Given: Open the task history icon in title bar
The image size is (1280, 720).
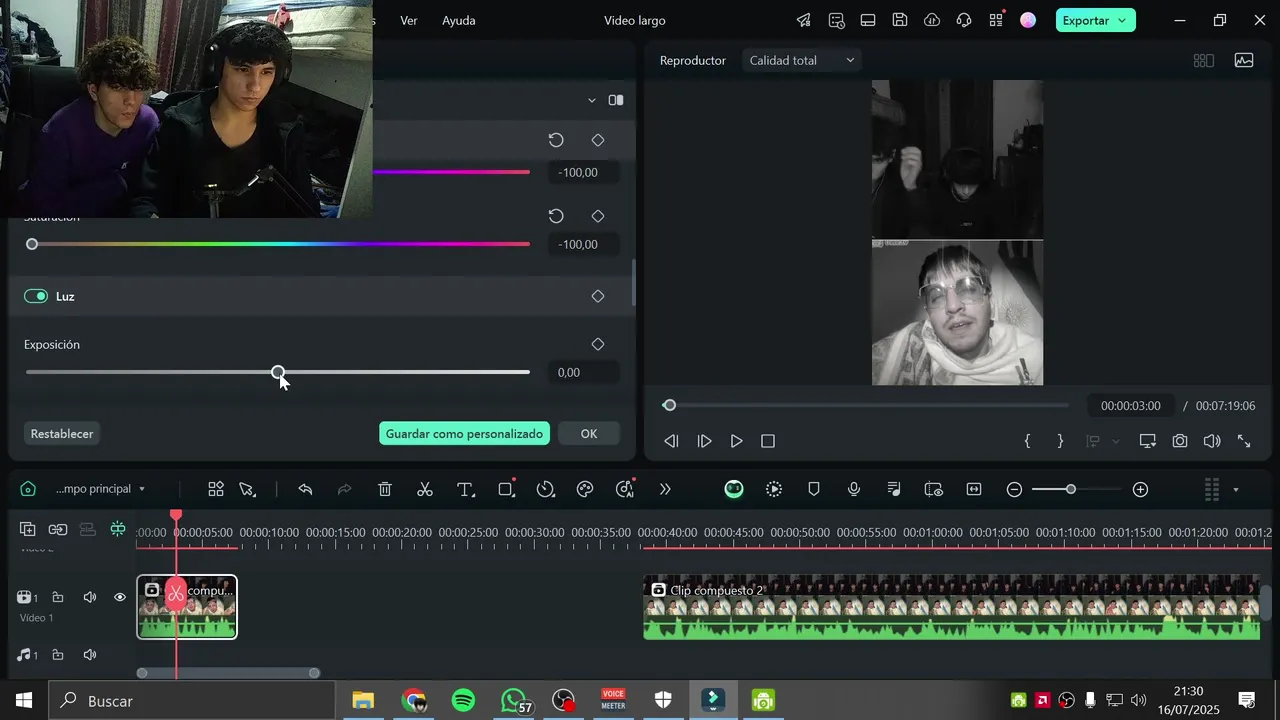Looking at the screenshot, I should click(836, 20).
